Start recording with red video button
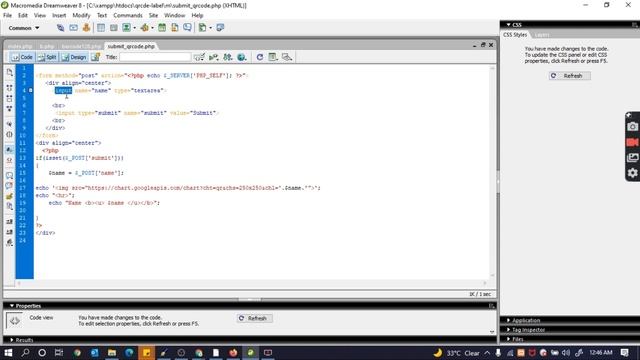This screenshot has height=360, width=640. click(632, 142)
